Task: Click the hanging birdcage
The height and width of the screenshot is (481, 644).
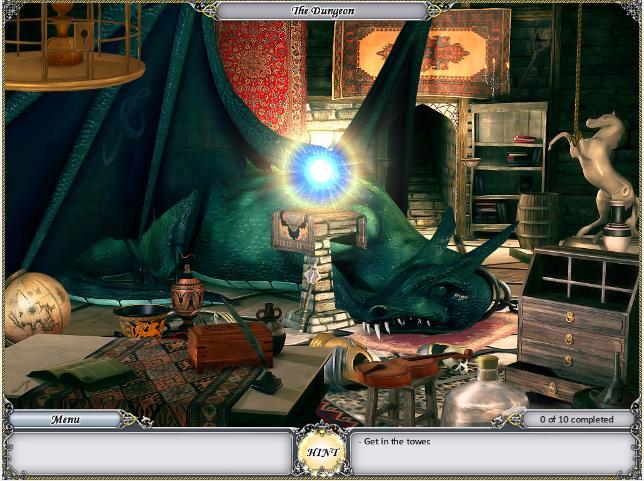Action: click(72, 46)
